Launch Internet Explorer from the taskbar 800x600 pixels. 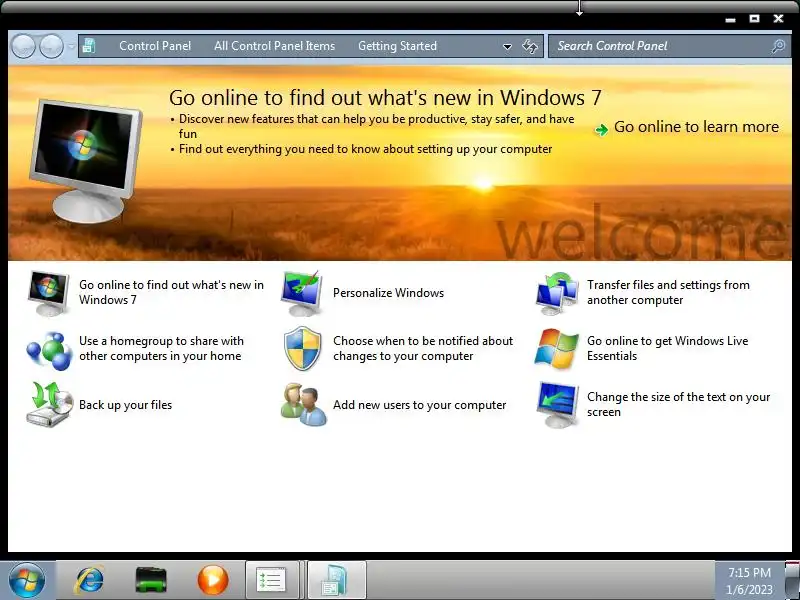click(x=90, y=580)
